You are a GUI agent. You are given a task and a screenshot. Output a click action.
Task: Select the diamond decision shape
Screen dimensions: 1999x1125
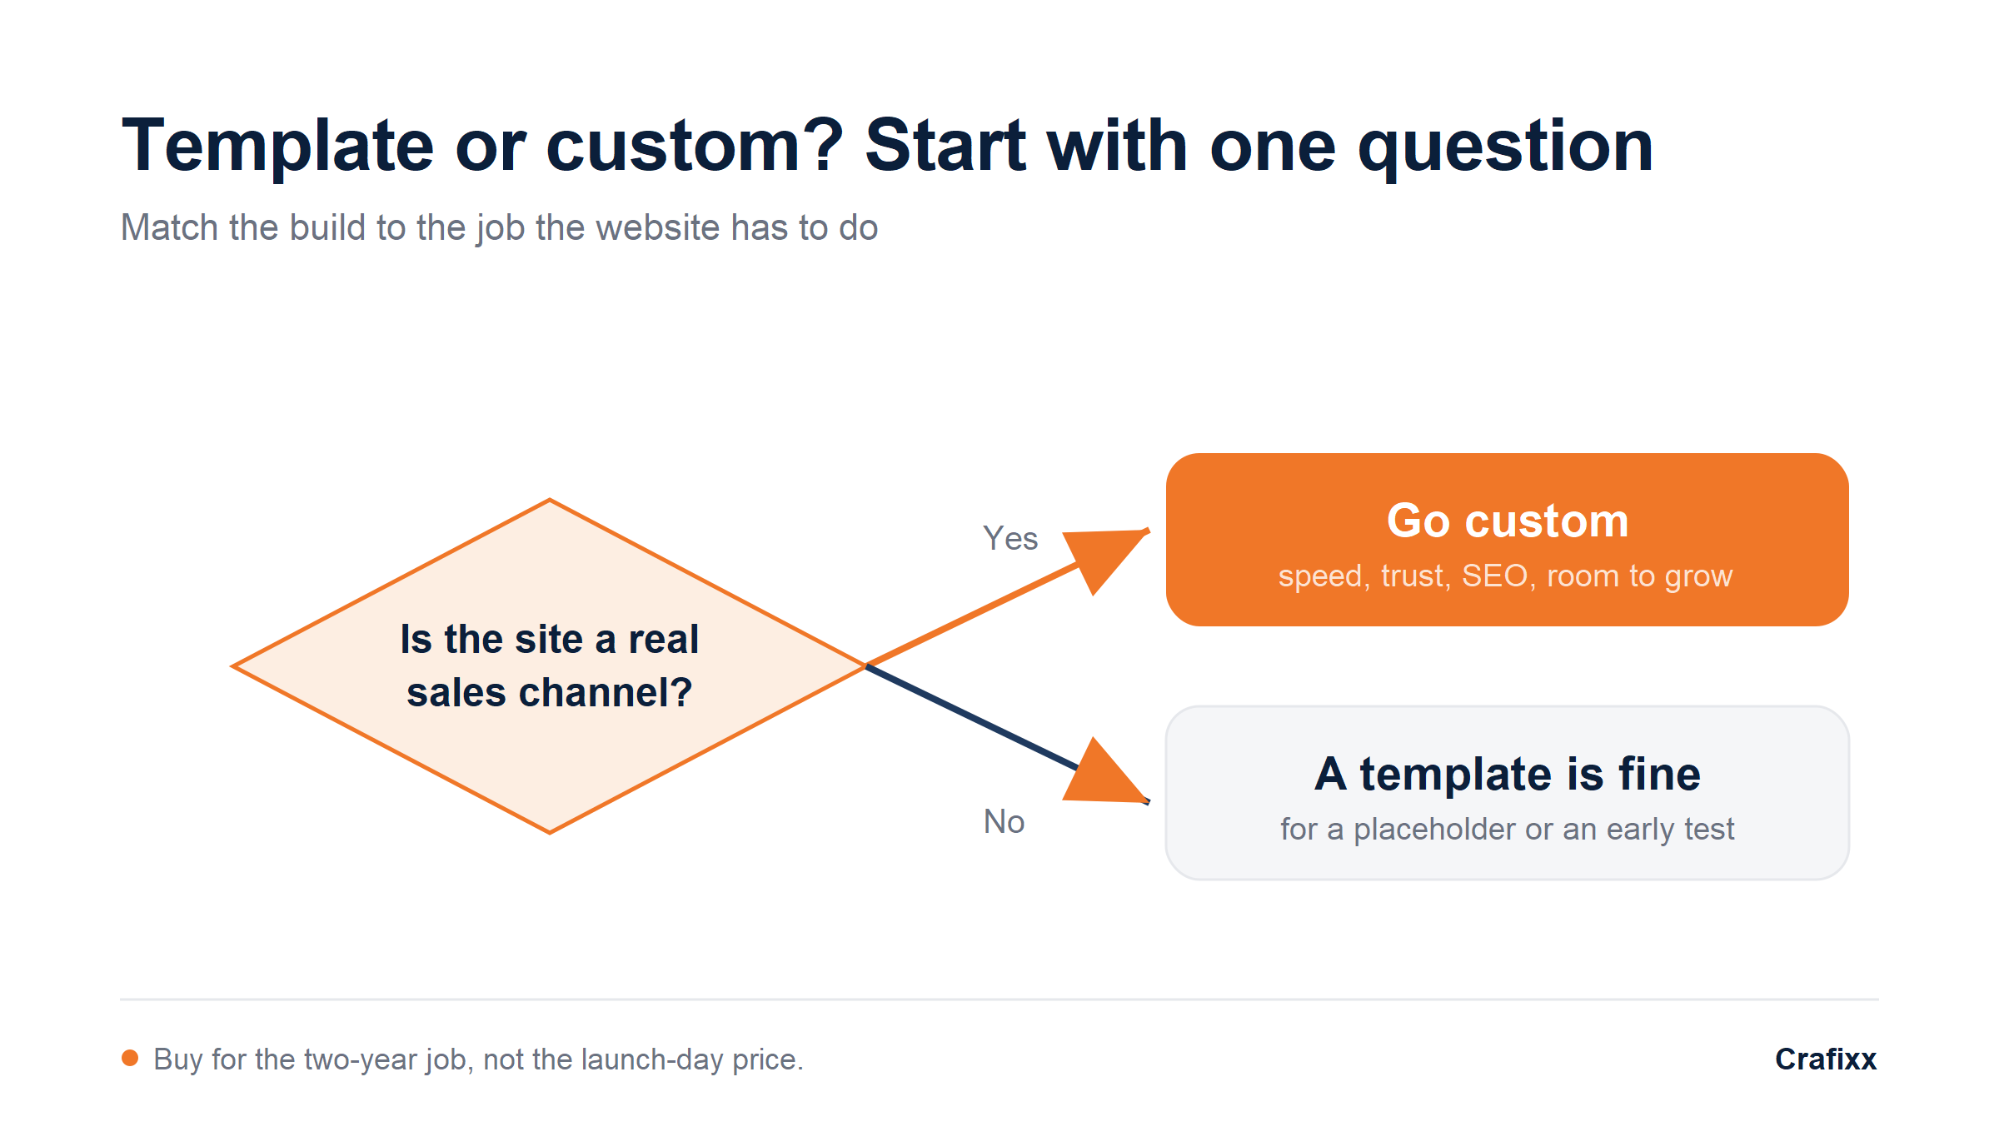[x=549, y=666]
